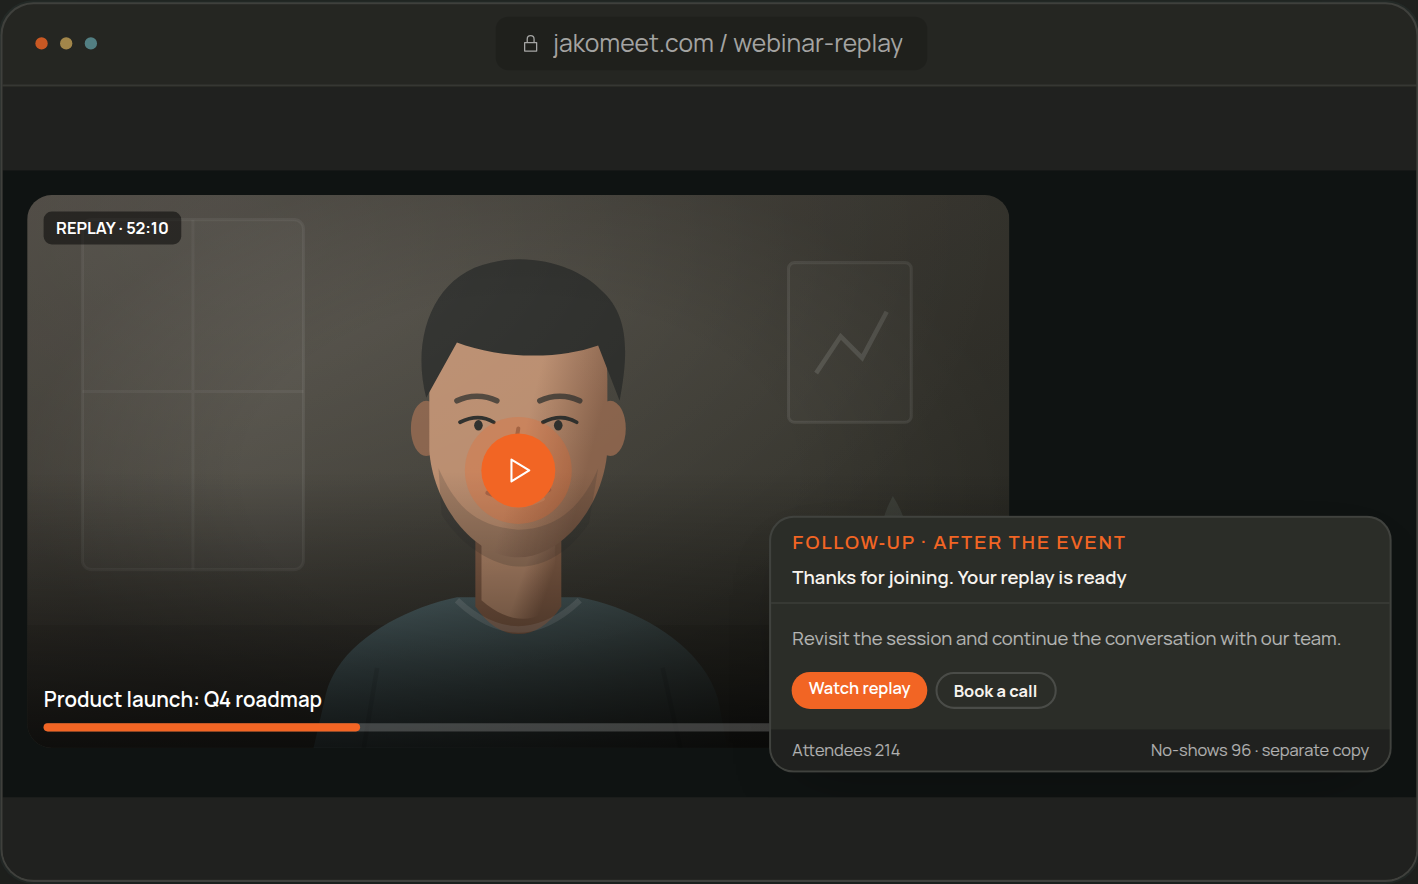
Task: Select the jakomeet.com address bar
Action: tap(711, 44)
